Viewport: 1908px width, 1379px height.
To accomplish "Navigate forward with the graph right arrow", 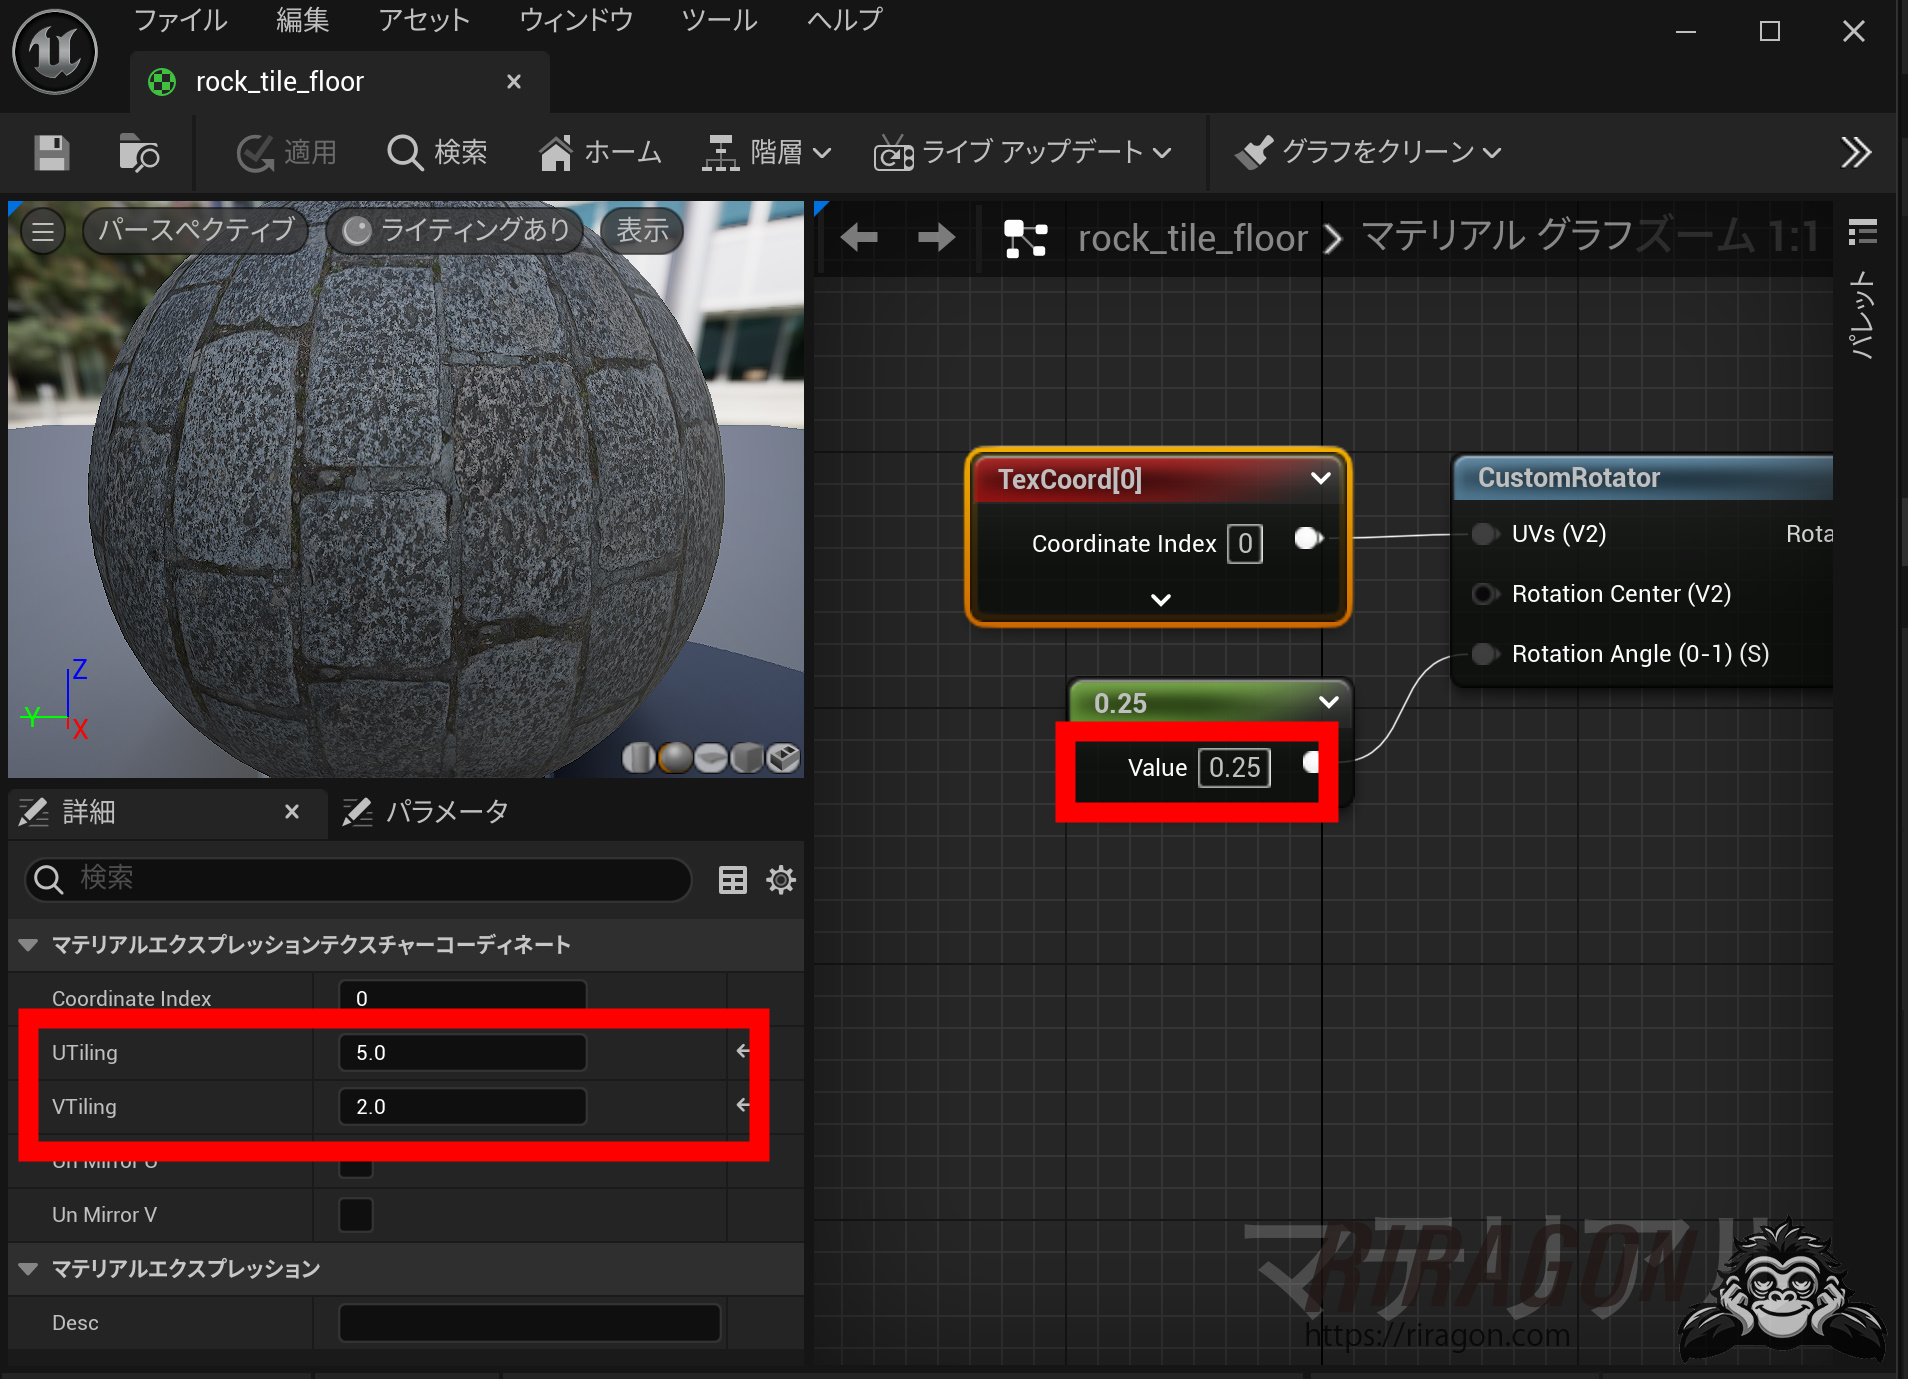I will pyautogui.click(x=936, y=238).
